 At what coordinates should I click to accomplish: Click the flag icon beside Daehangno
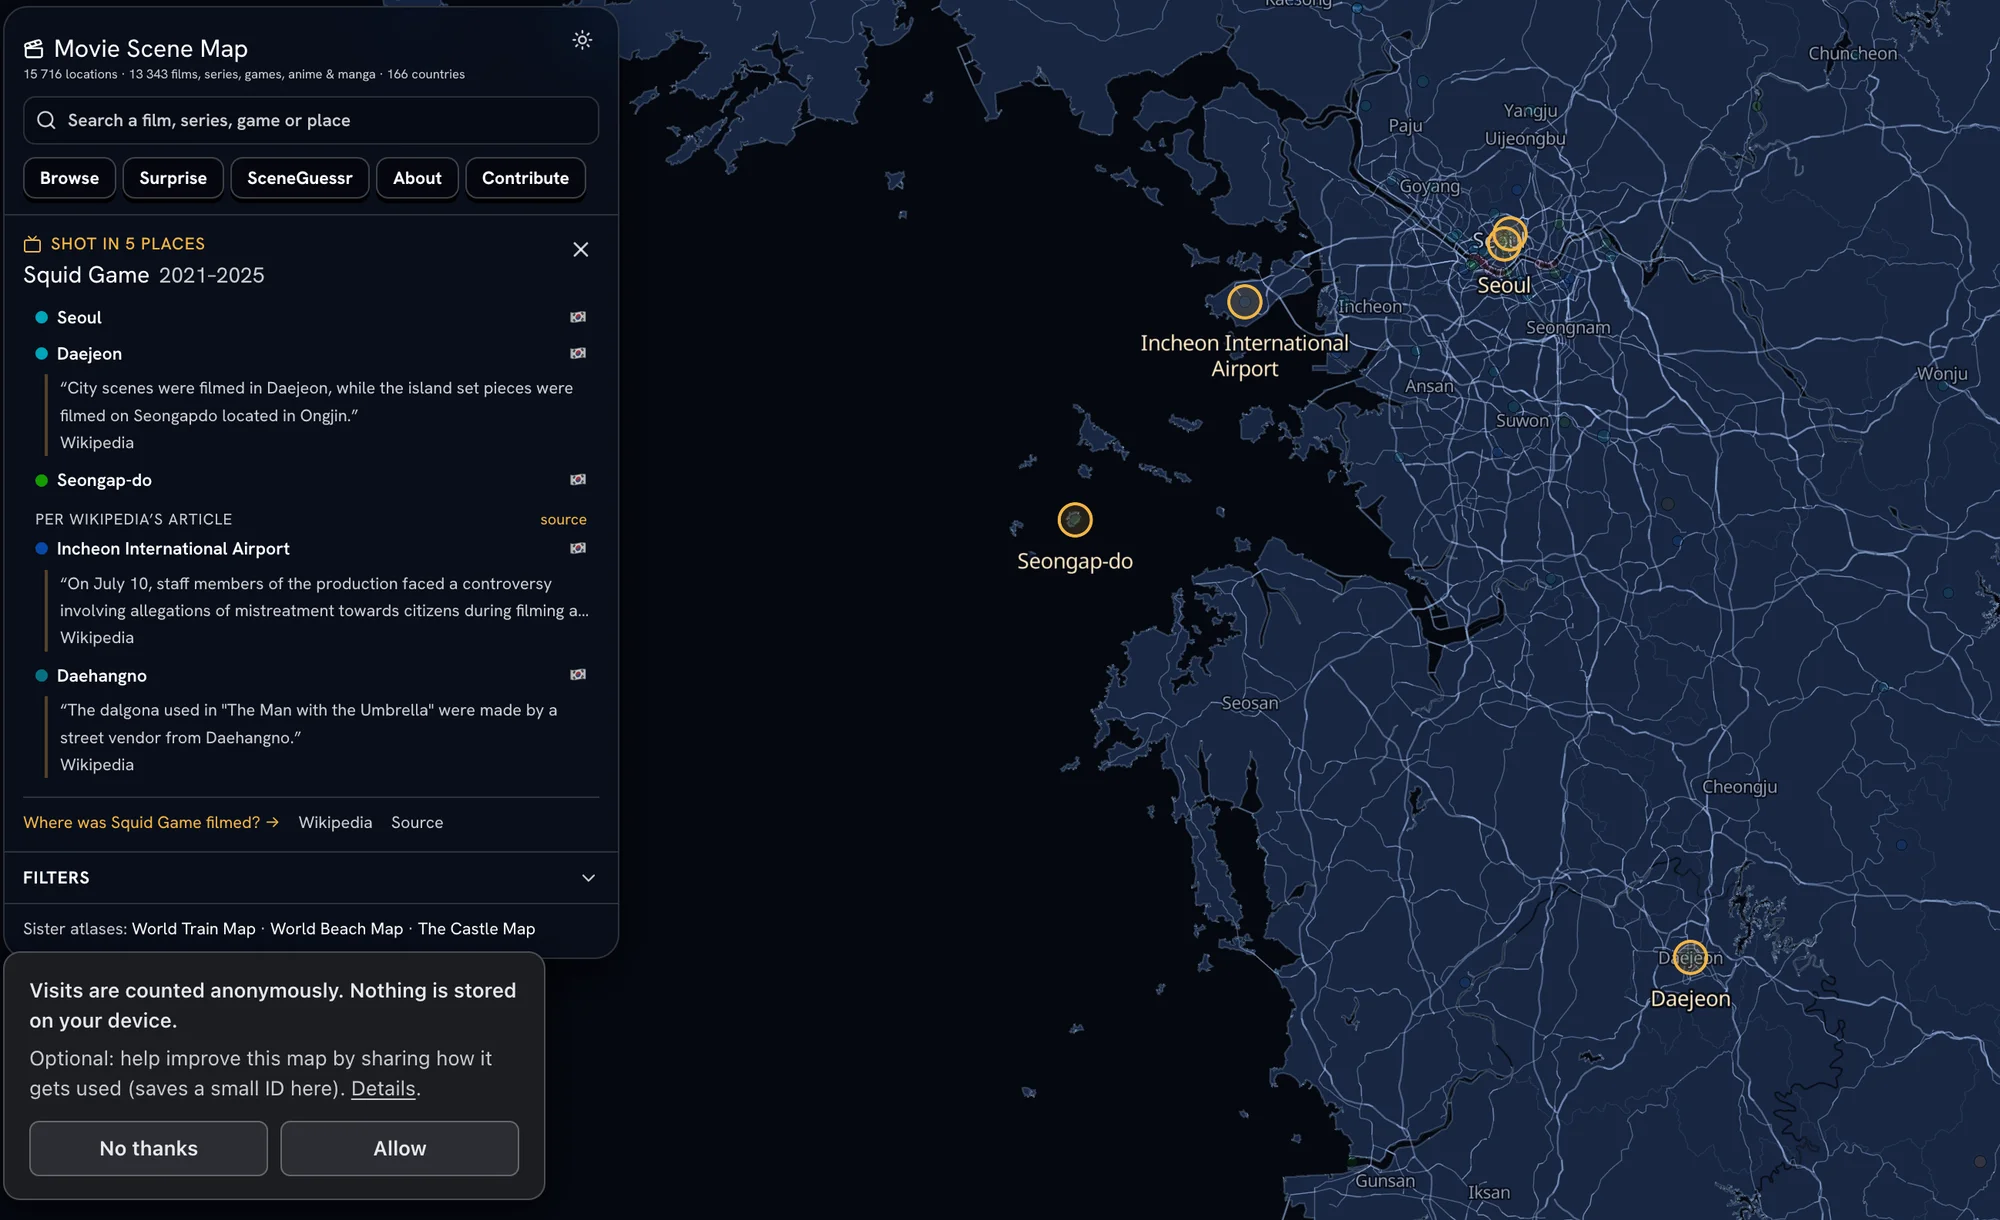[x=578, y=675]
